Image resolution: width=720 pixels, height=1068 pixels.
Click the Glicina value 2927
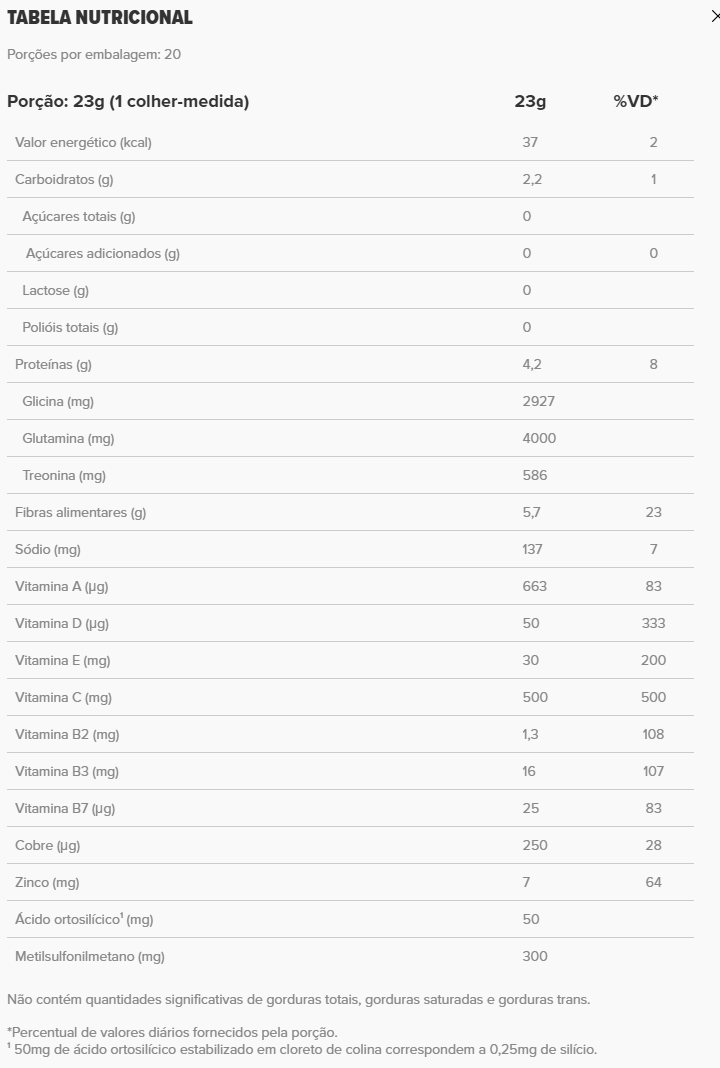[x=538, y=401]
